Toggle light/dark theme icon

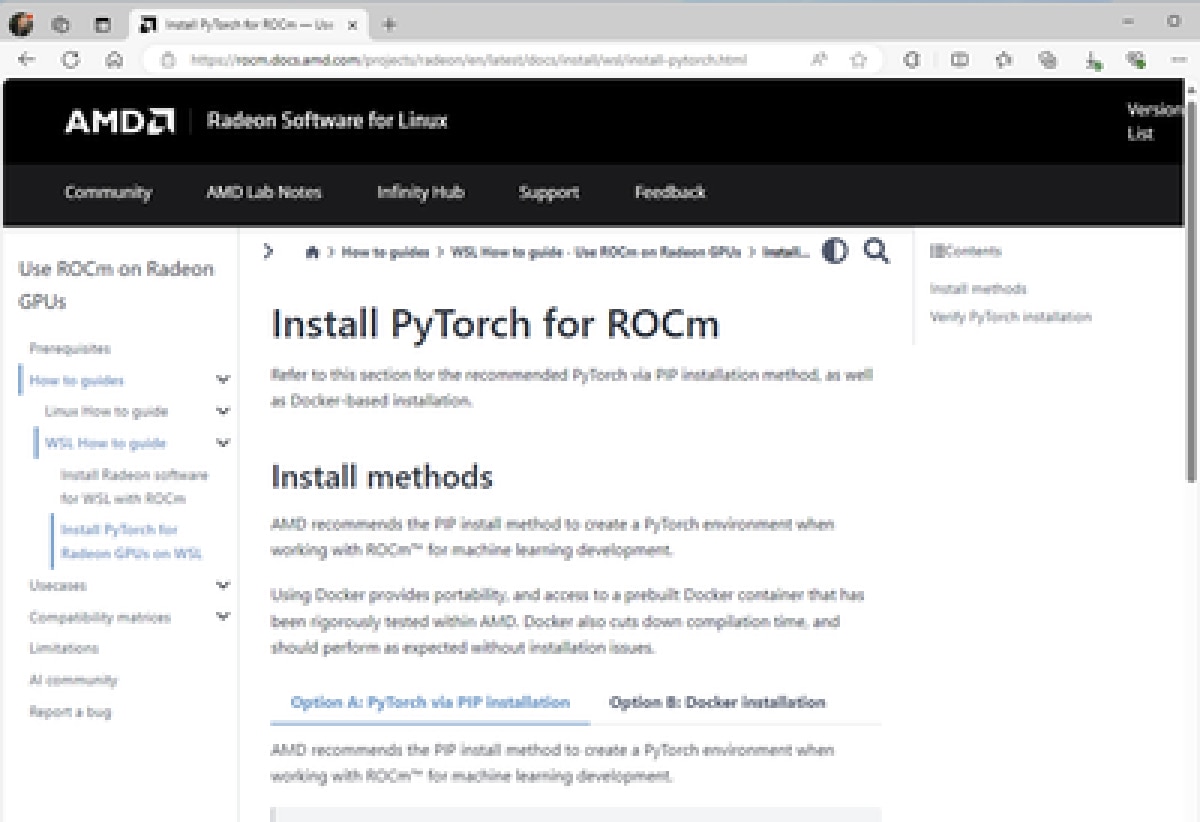pos(835,251)
